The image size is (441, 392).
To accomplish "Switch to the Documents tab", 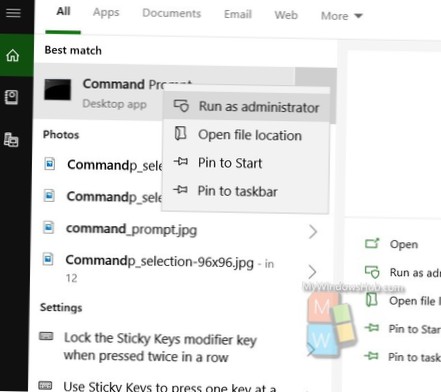I will point(171,13).
